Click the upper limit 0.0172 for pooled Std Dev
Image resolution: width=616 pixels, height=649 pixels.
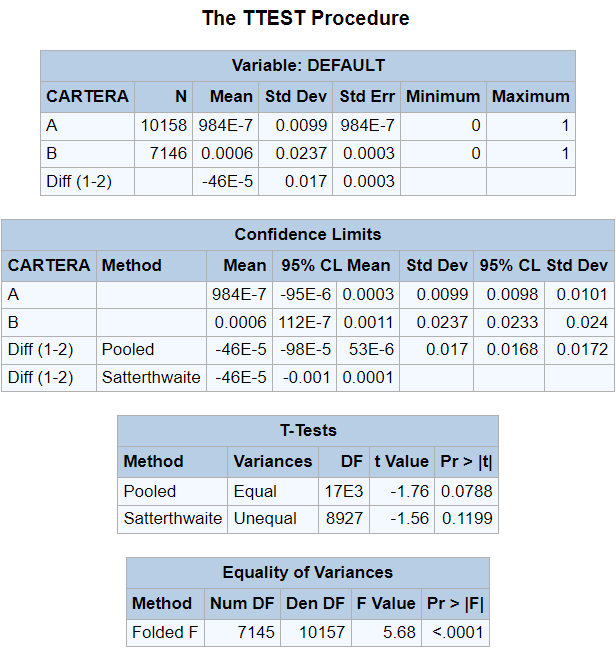pos(580,350)
